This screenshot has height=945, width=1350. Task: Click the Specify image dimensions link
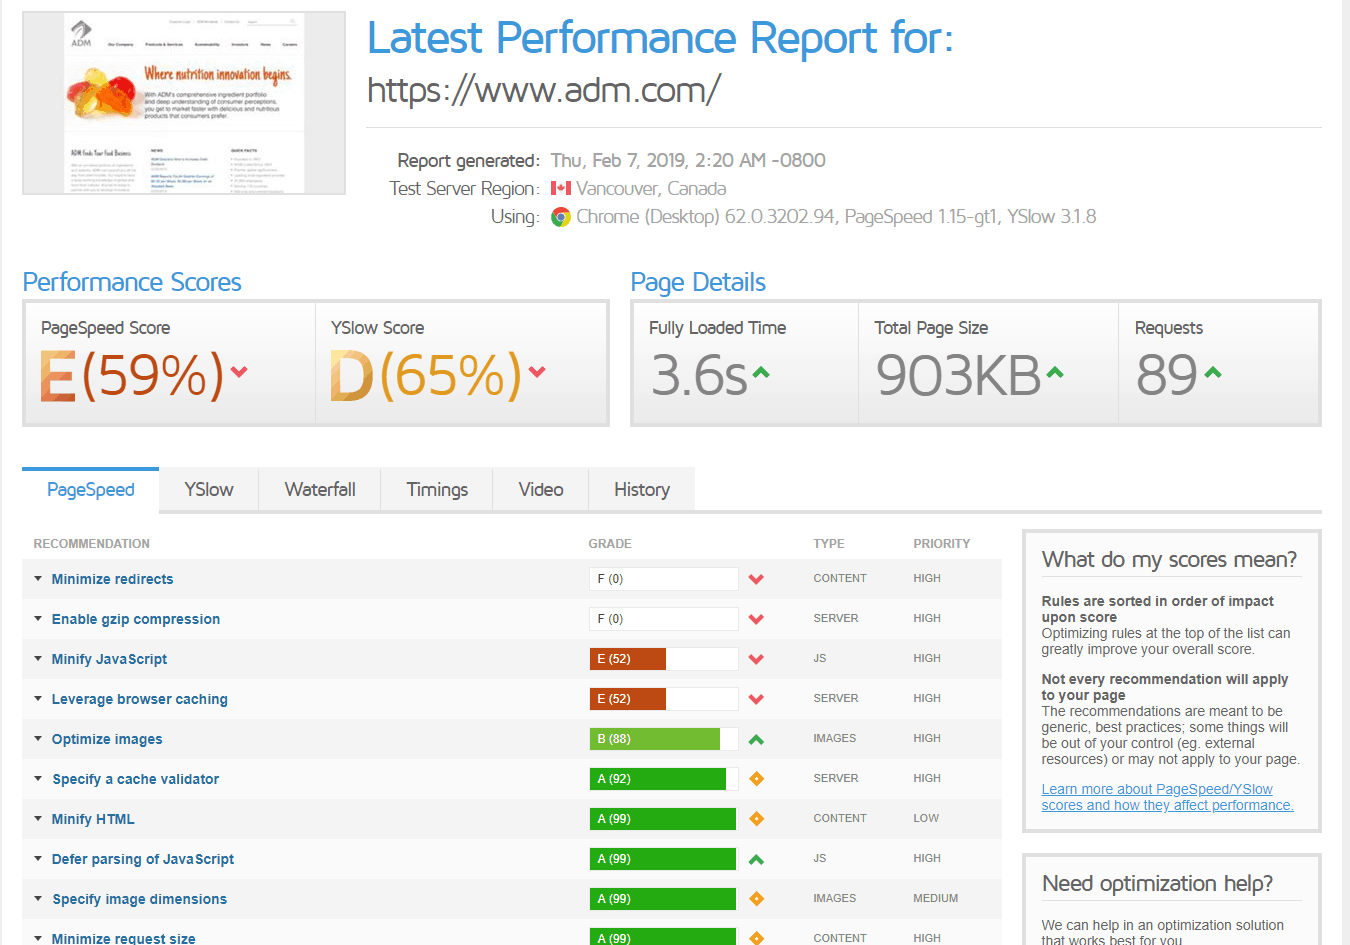140,899
